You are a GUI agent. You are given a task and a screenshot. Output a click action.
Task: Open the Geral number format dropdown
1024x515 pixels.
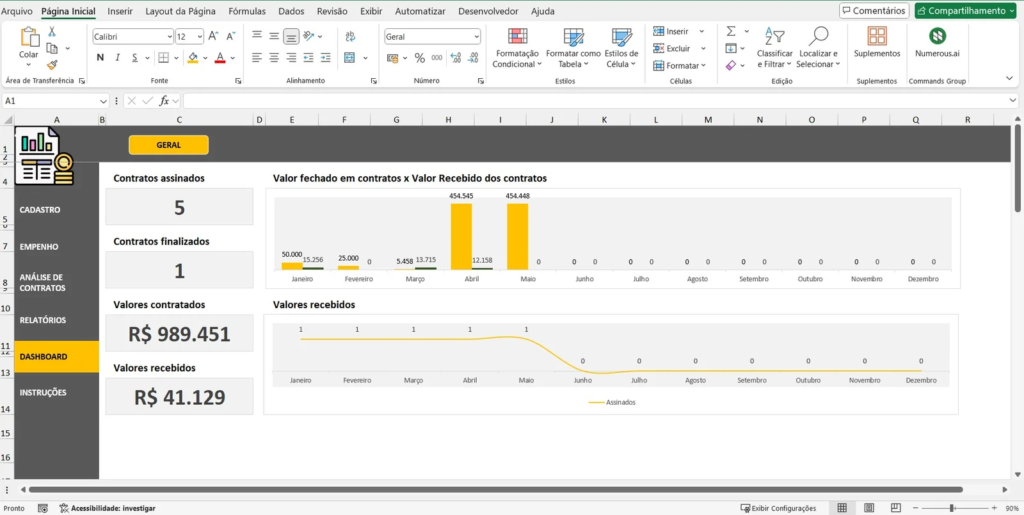[475, 36]
